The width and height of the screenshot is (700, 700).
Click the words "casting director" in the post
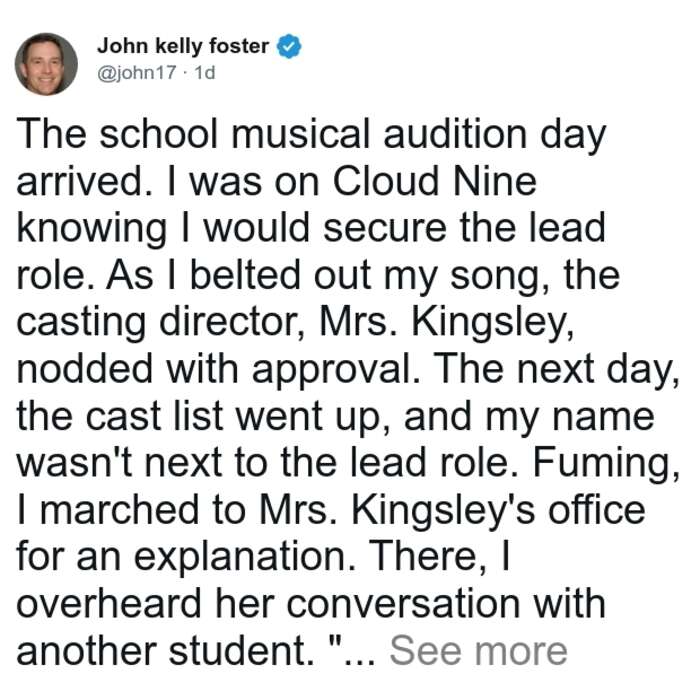(157, 323)
